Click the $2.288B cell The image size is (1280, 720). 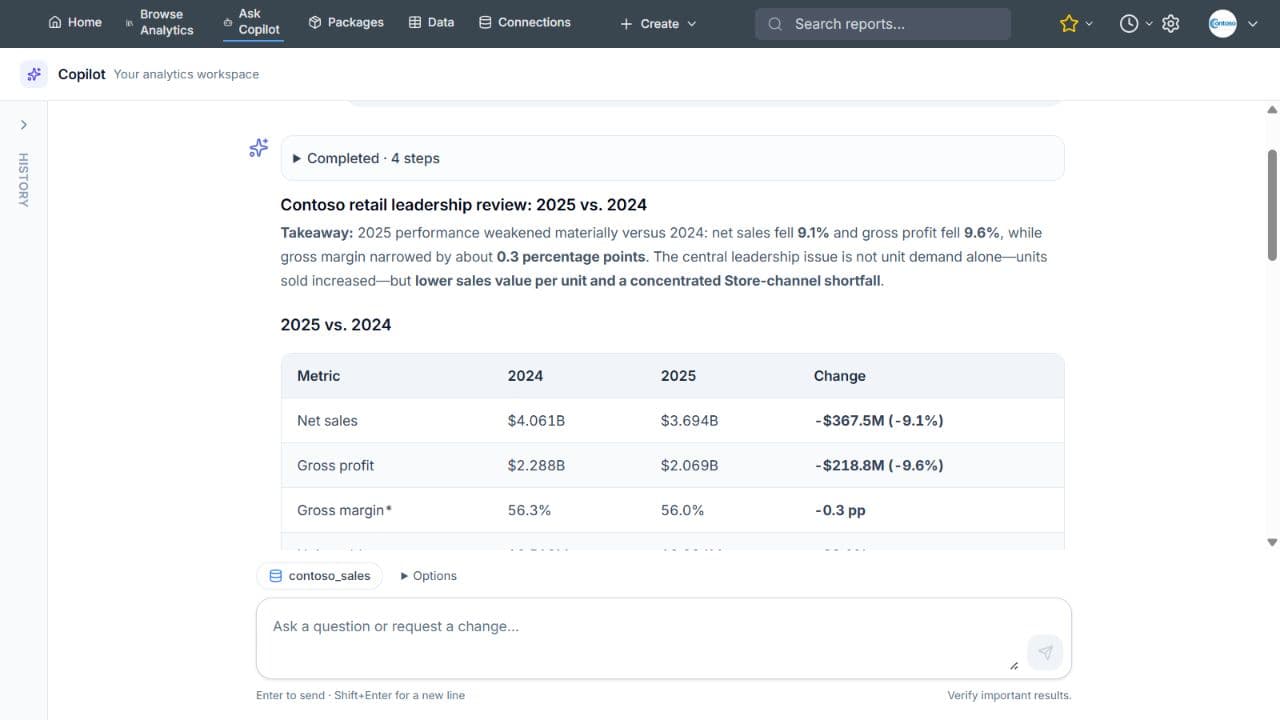click(536, 465)
